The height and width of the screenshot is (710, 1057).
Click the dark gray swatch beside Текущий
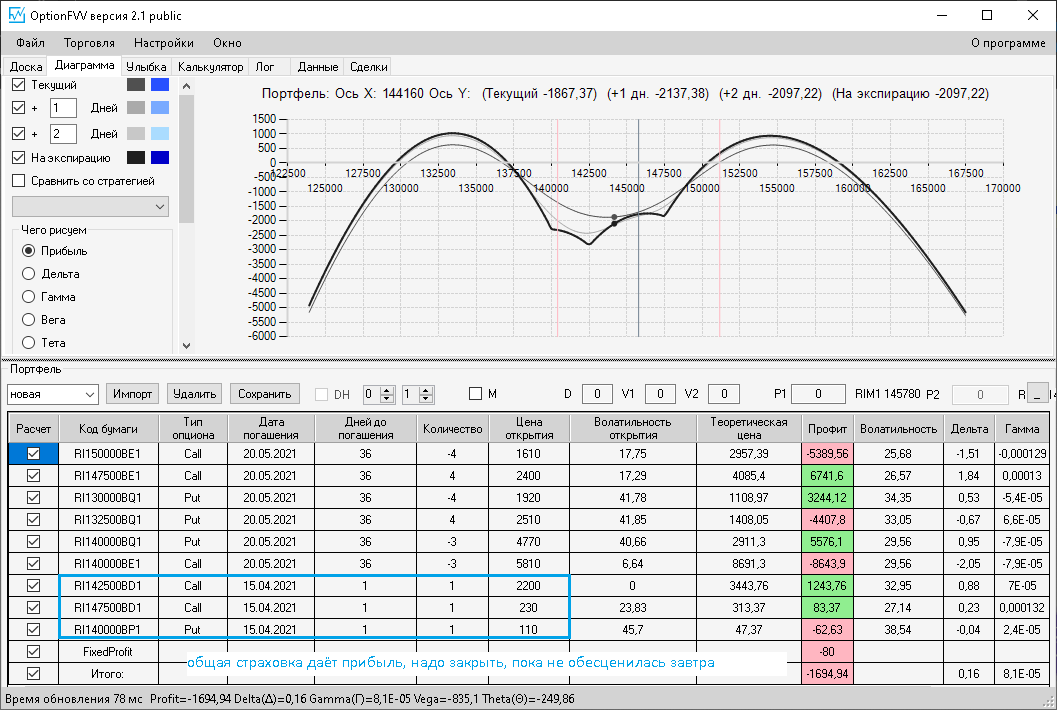click(x=136, y=85)
